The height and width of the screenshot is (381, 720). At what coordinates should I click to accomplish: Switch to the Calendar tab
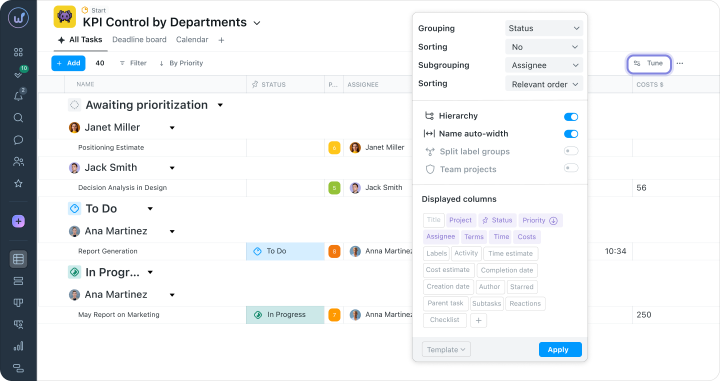pyautogui.click(x=192, y=40)
